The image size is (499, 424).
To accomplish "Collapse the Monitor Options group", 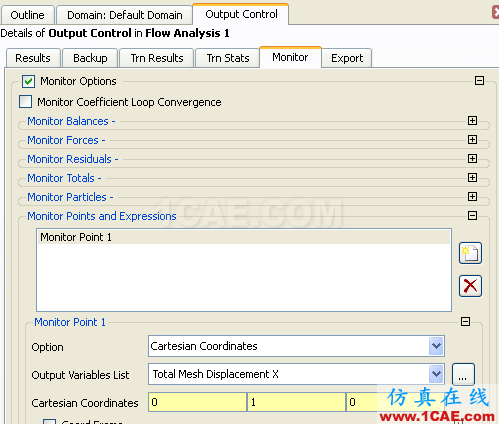I will (479, 81).
